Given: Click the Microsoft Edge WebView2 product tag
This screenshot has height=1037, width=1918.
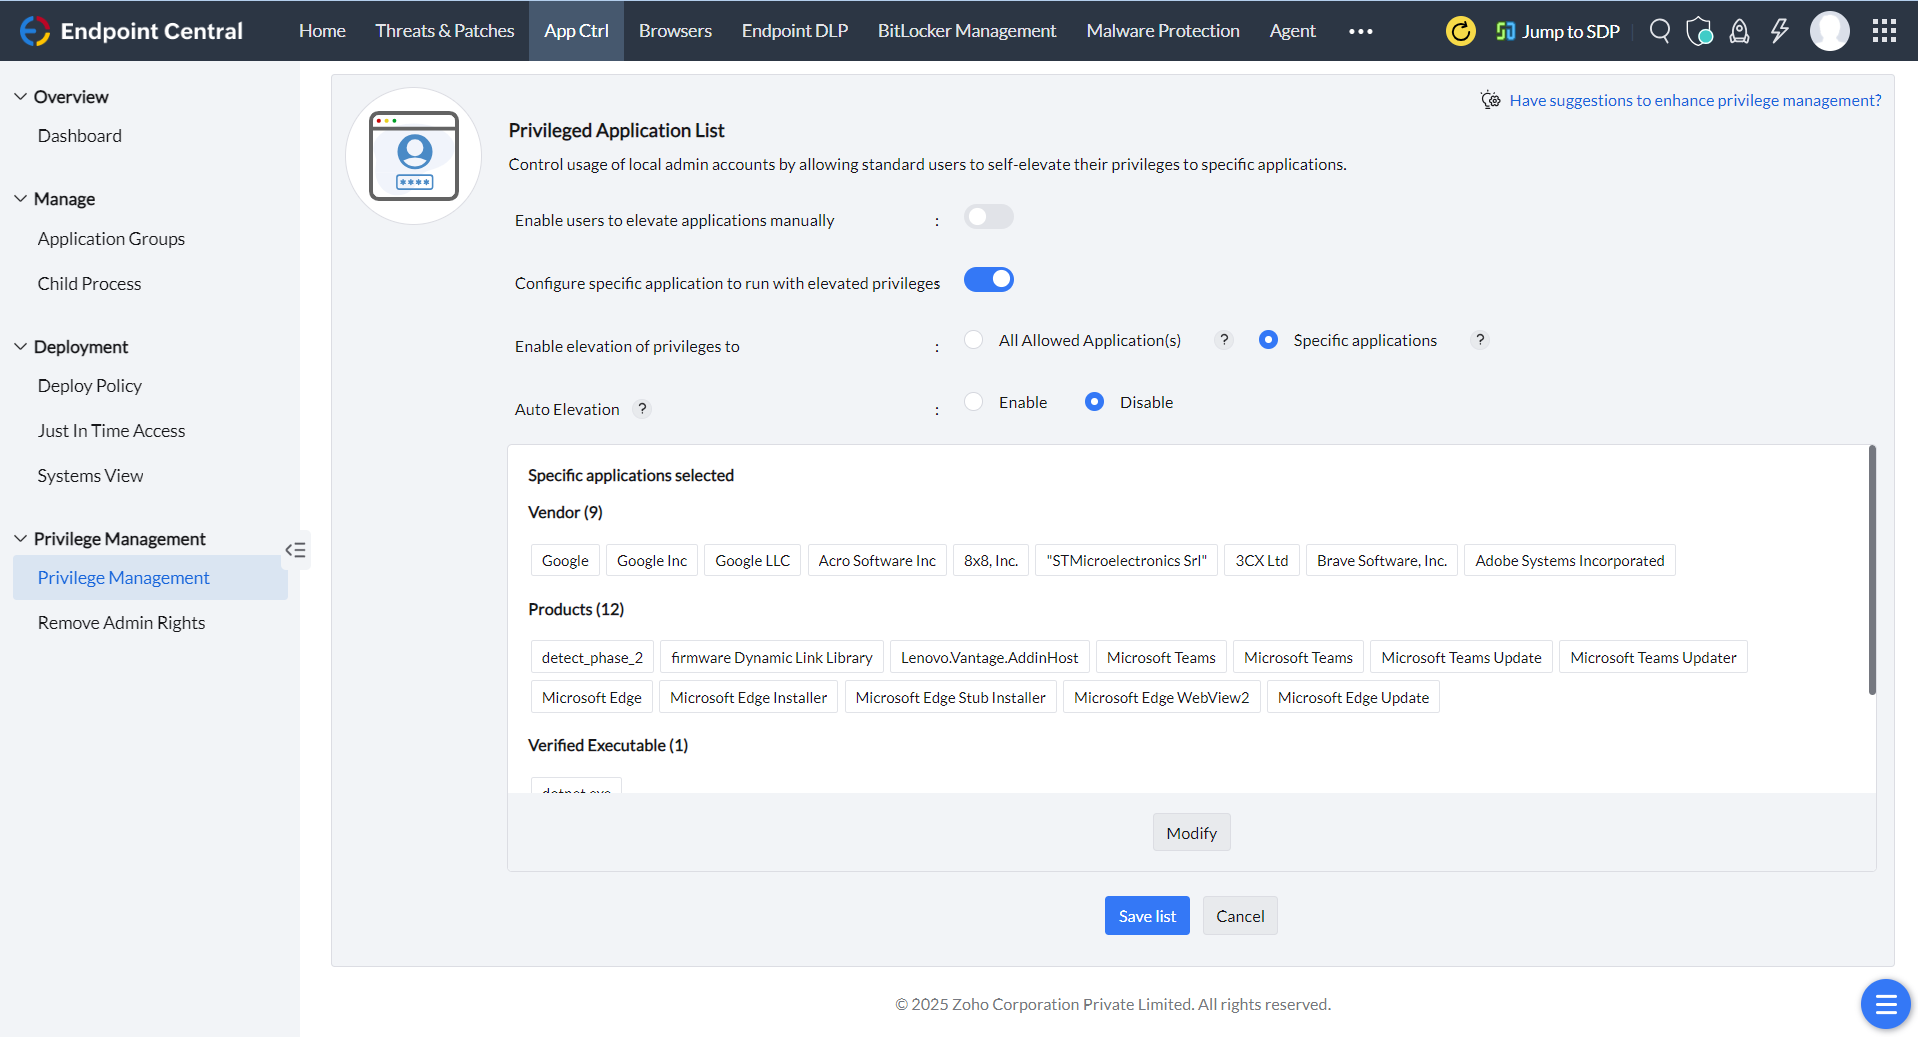Looking at the screenshot, I should click(x=1162, y=698).
